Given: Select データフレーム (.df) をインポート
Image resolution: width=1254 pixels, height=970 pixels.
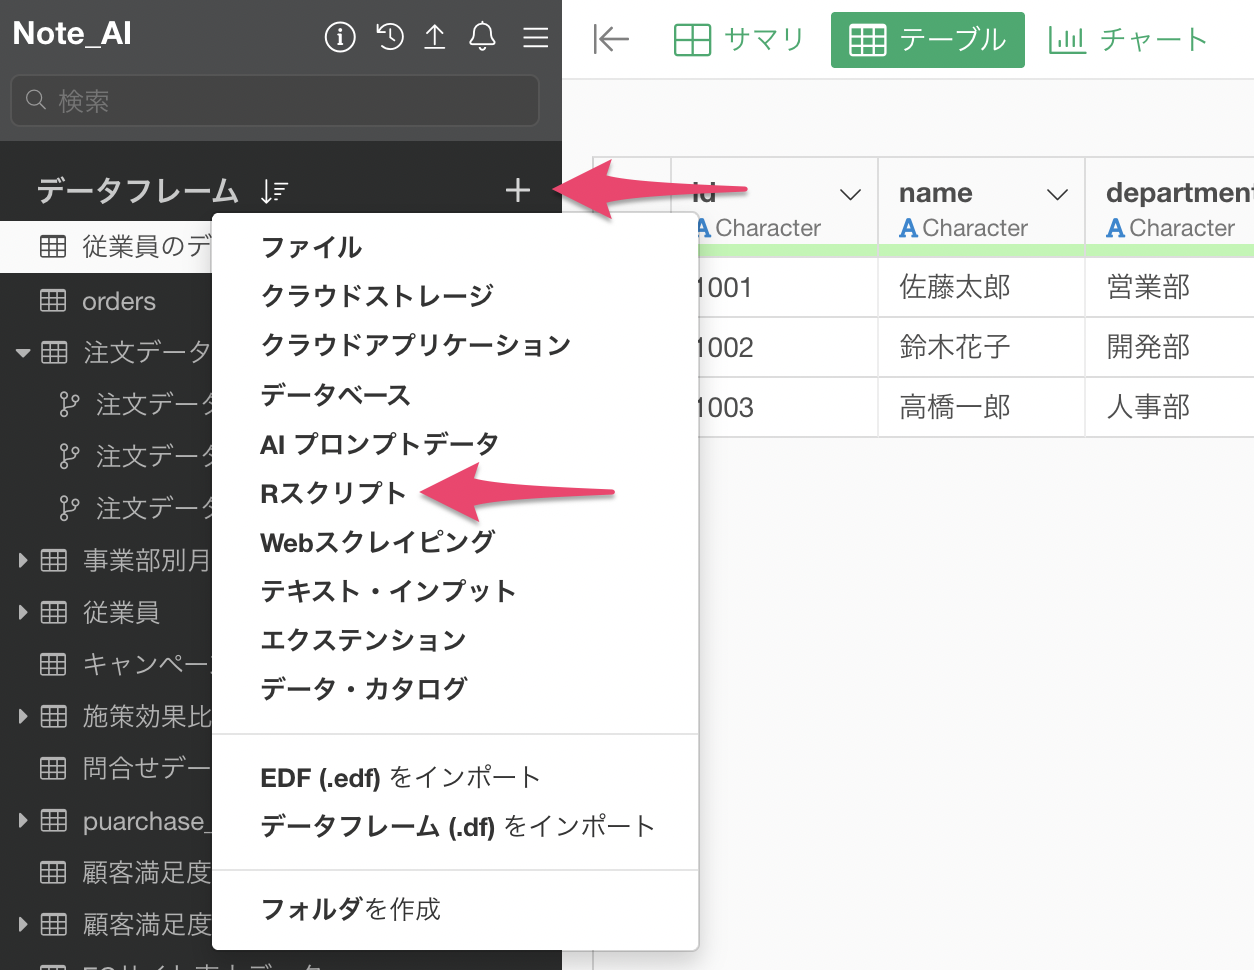Looking at the screenshot, I should click(x=457, y=827).
